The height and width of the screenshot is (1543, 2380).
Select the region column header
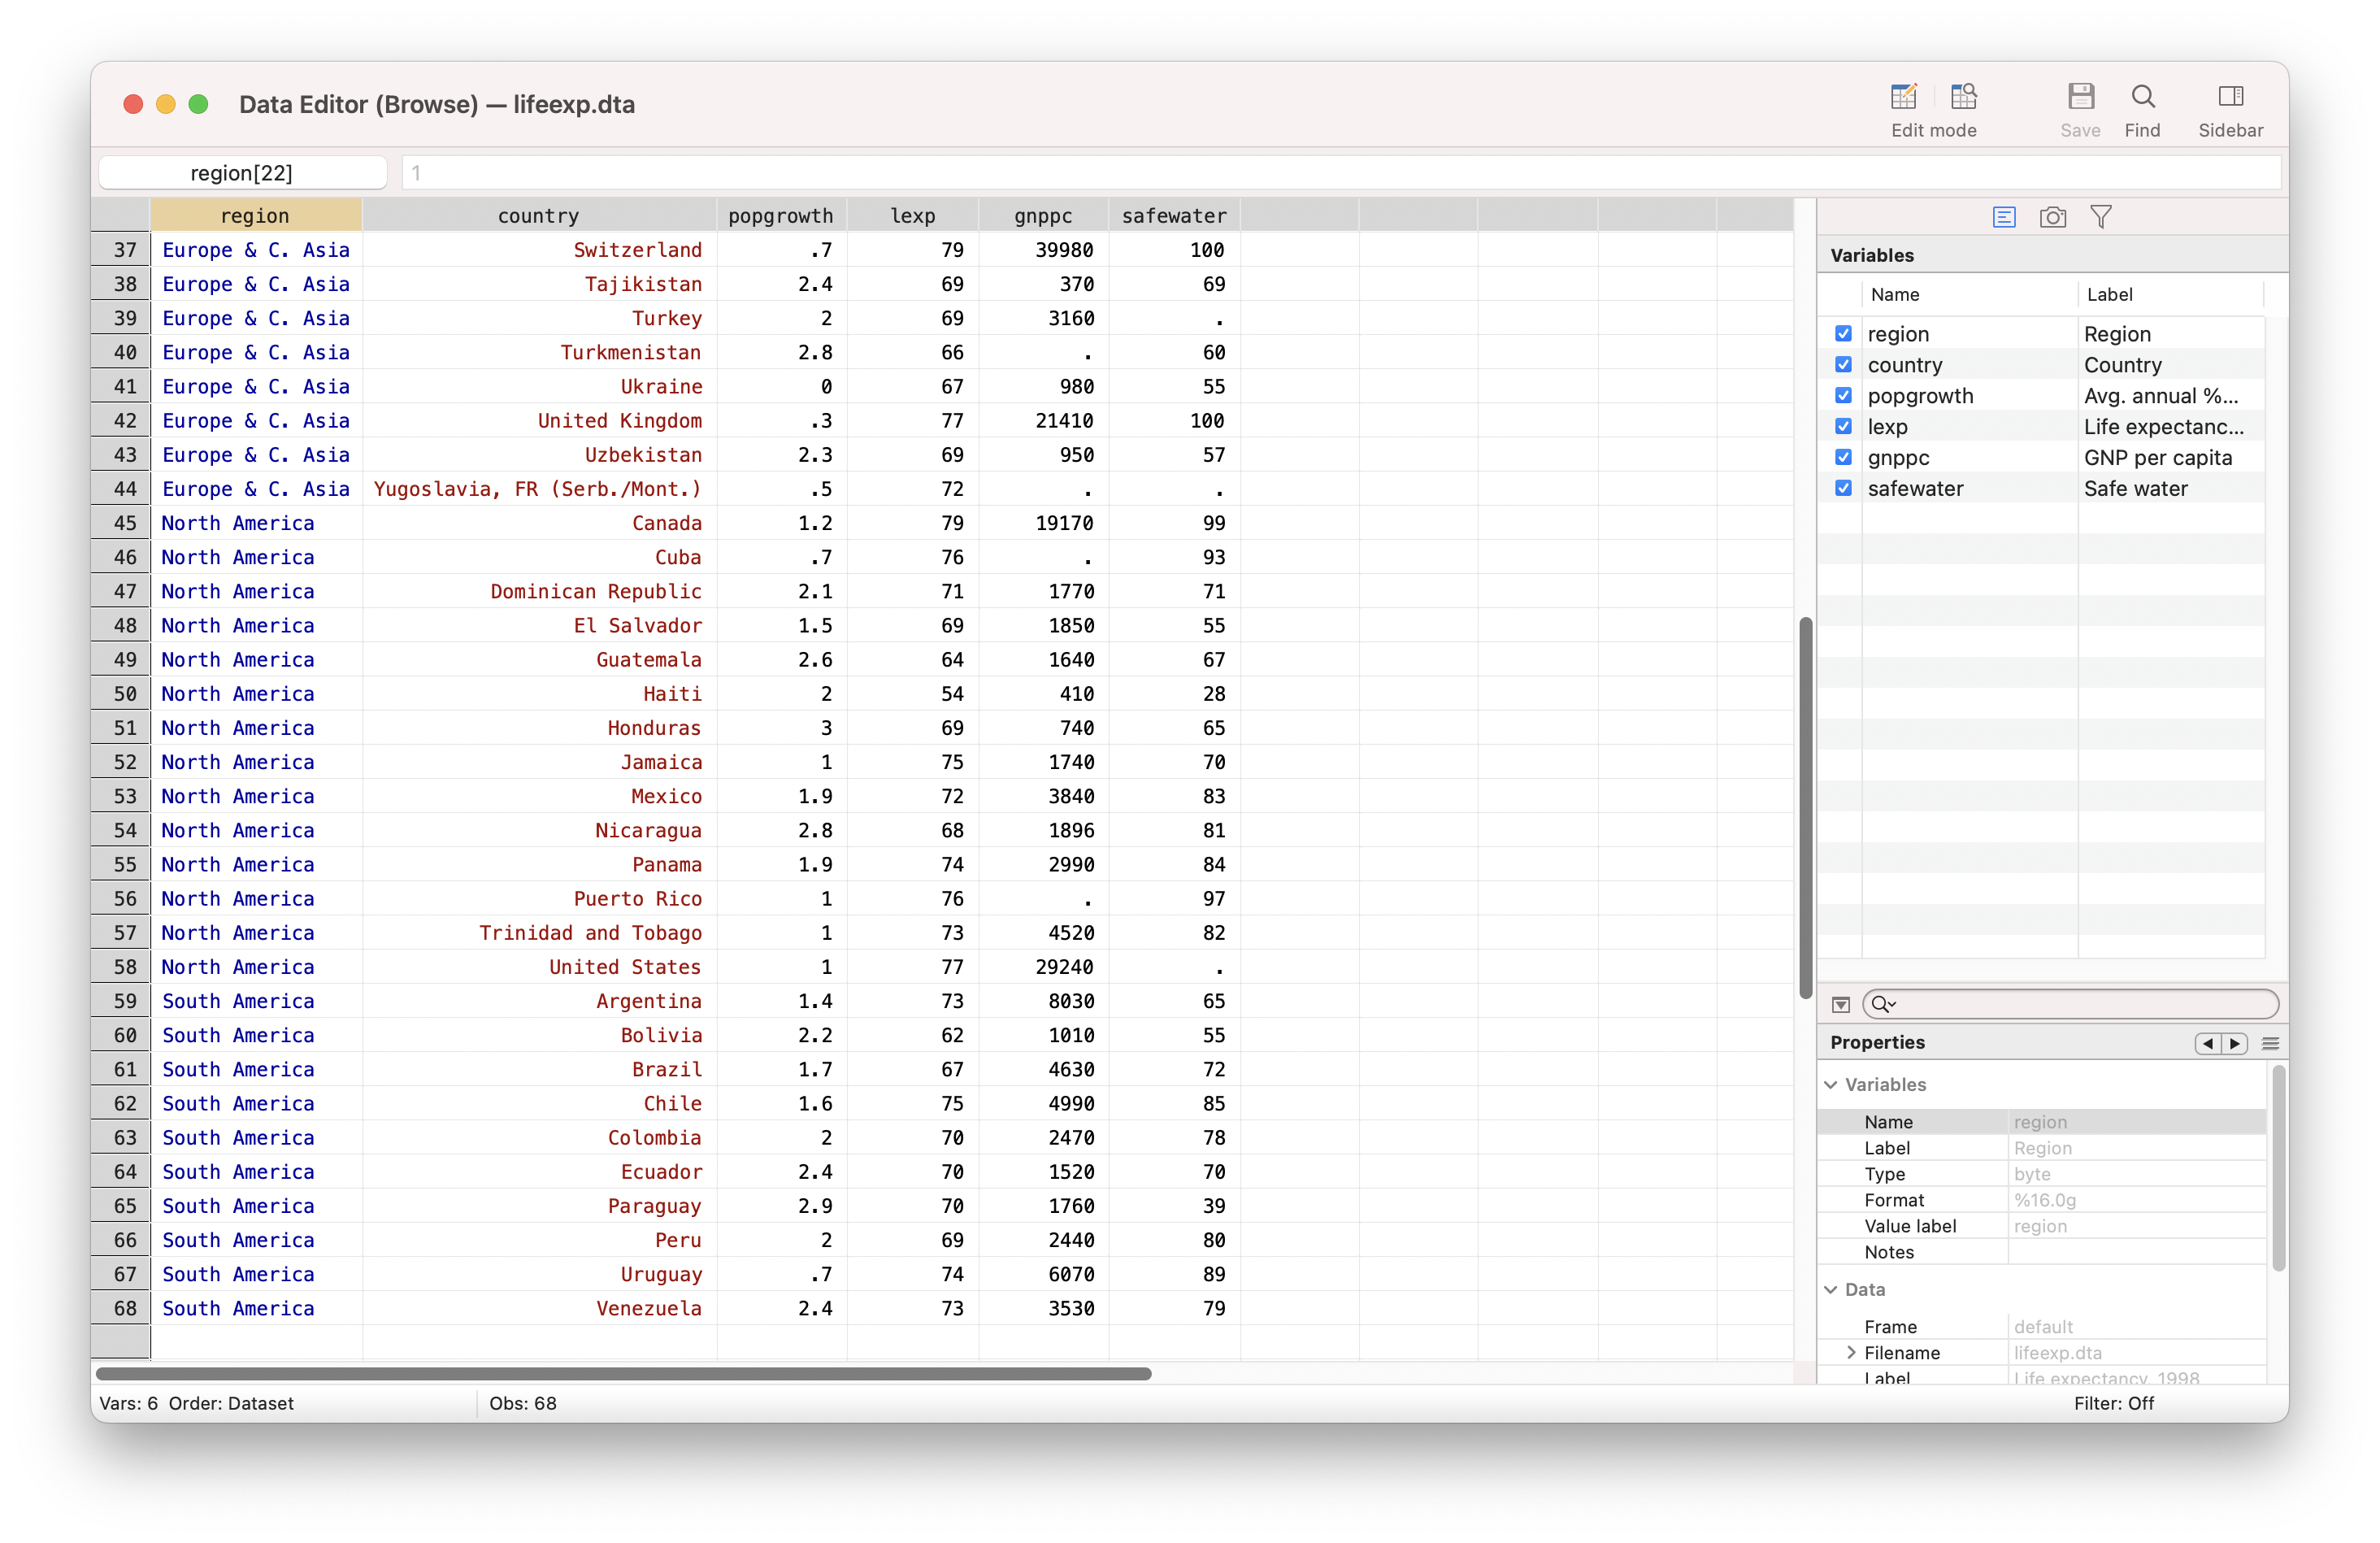click(256, 216)
